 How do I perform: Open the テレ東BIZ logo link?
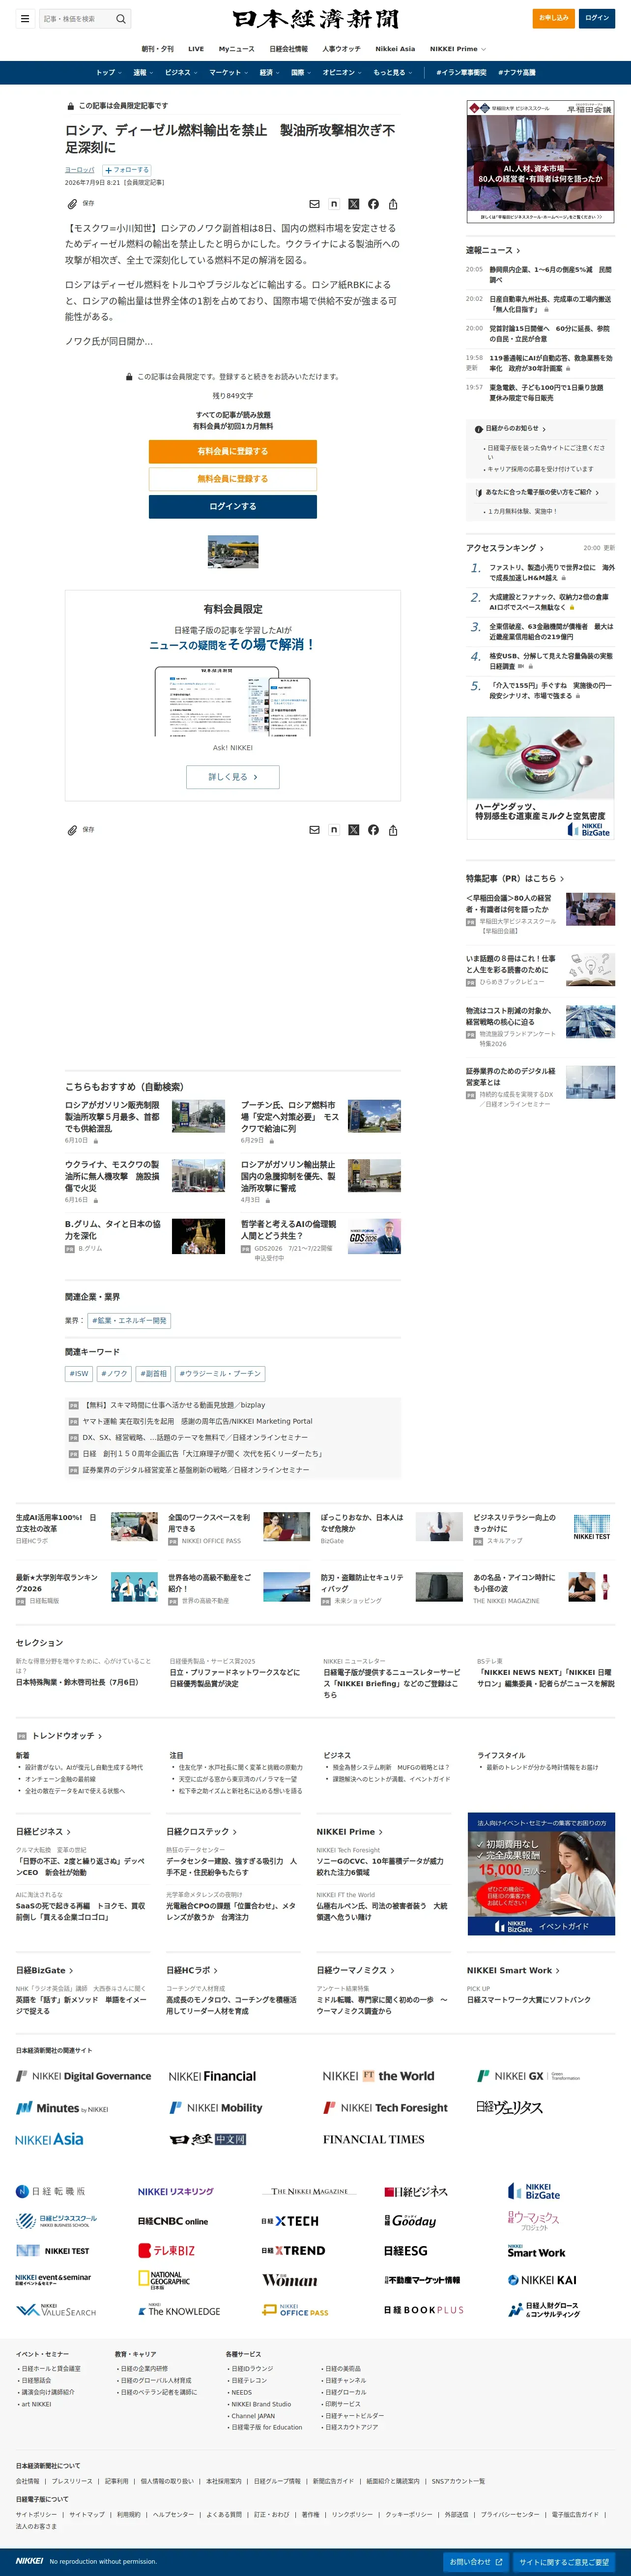point(166,2250)
